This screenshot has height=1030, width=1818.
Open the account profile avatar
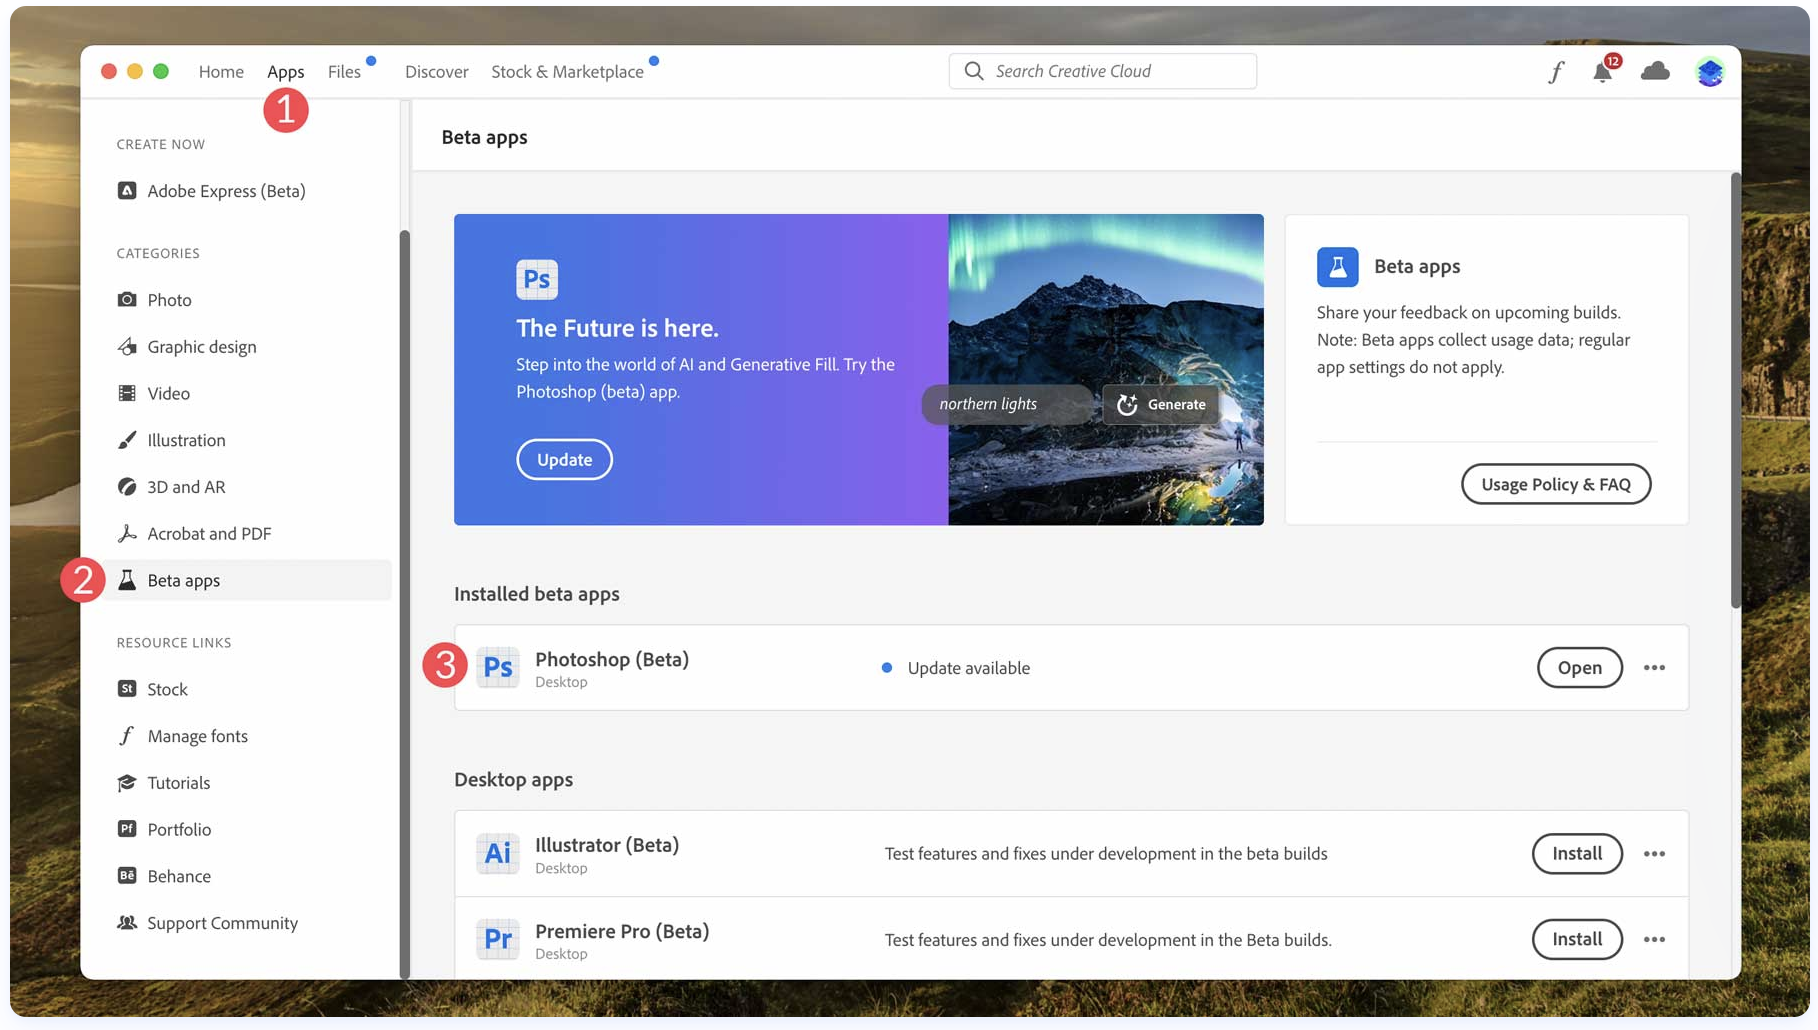point(1710,71)
